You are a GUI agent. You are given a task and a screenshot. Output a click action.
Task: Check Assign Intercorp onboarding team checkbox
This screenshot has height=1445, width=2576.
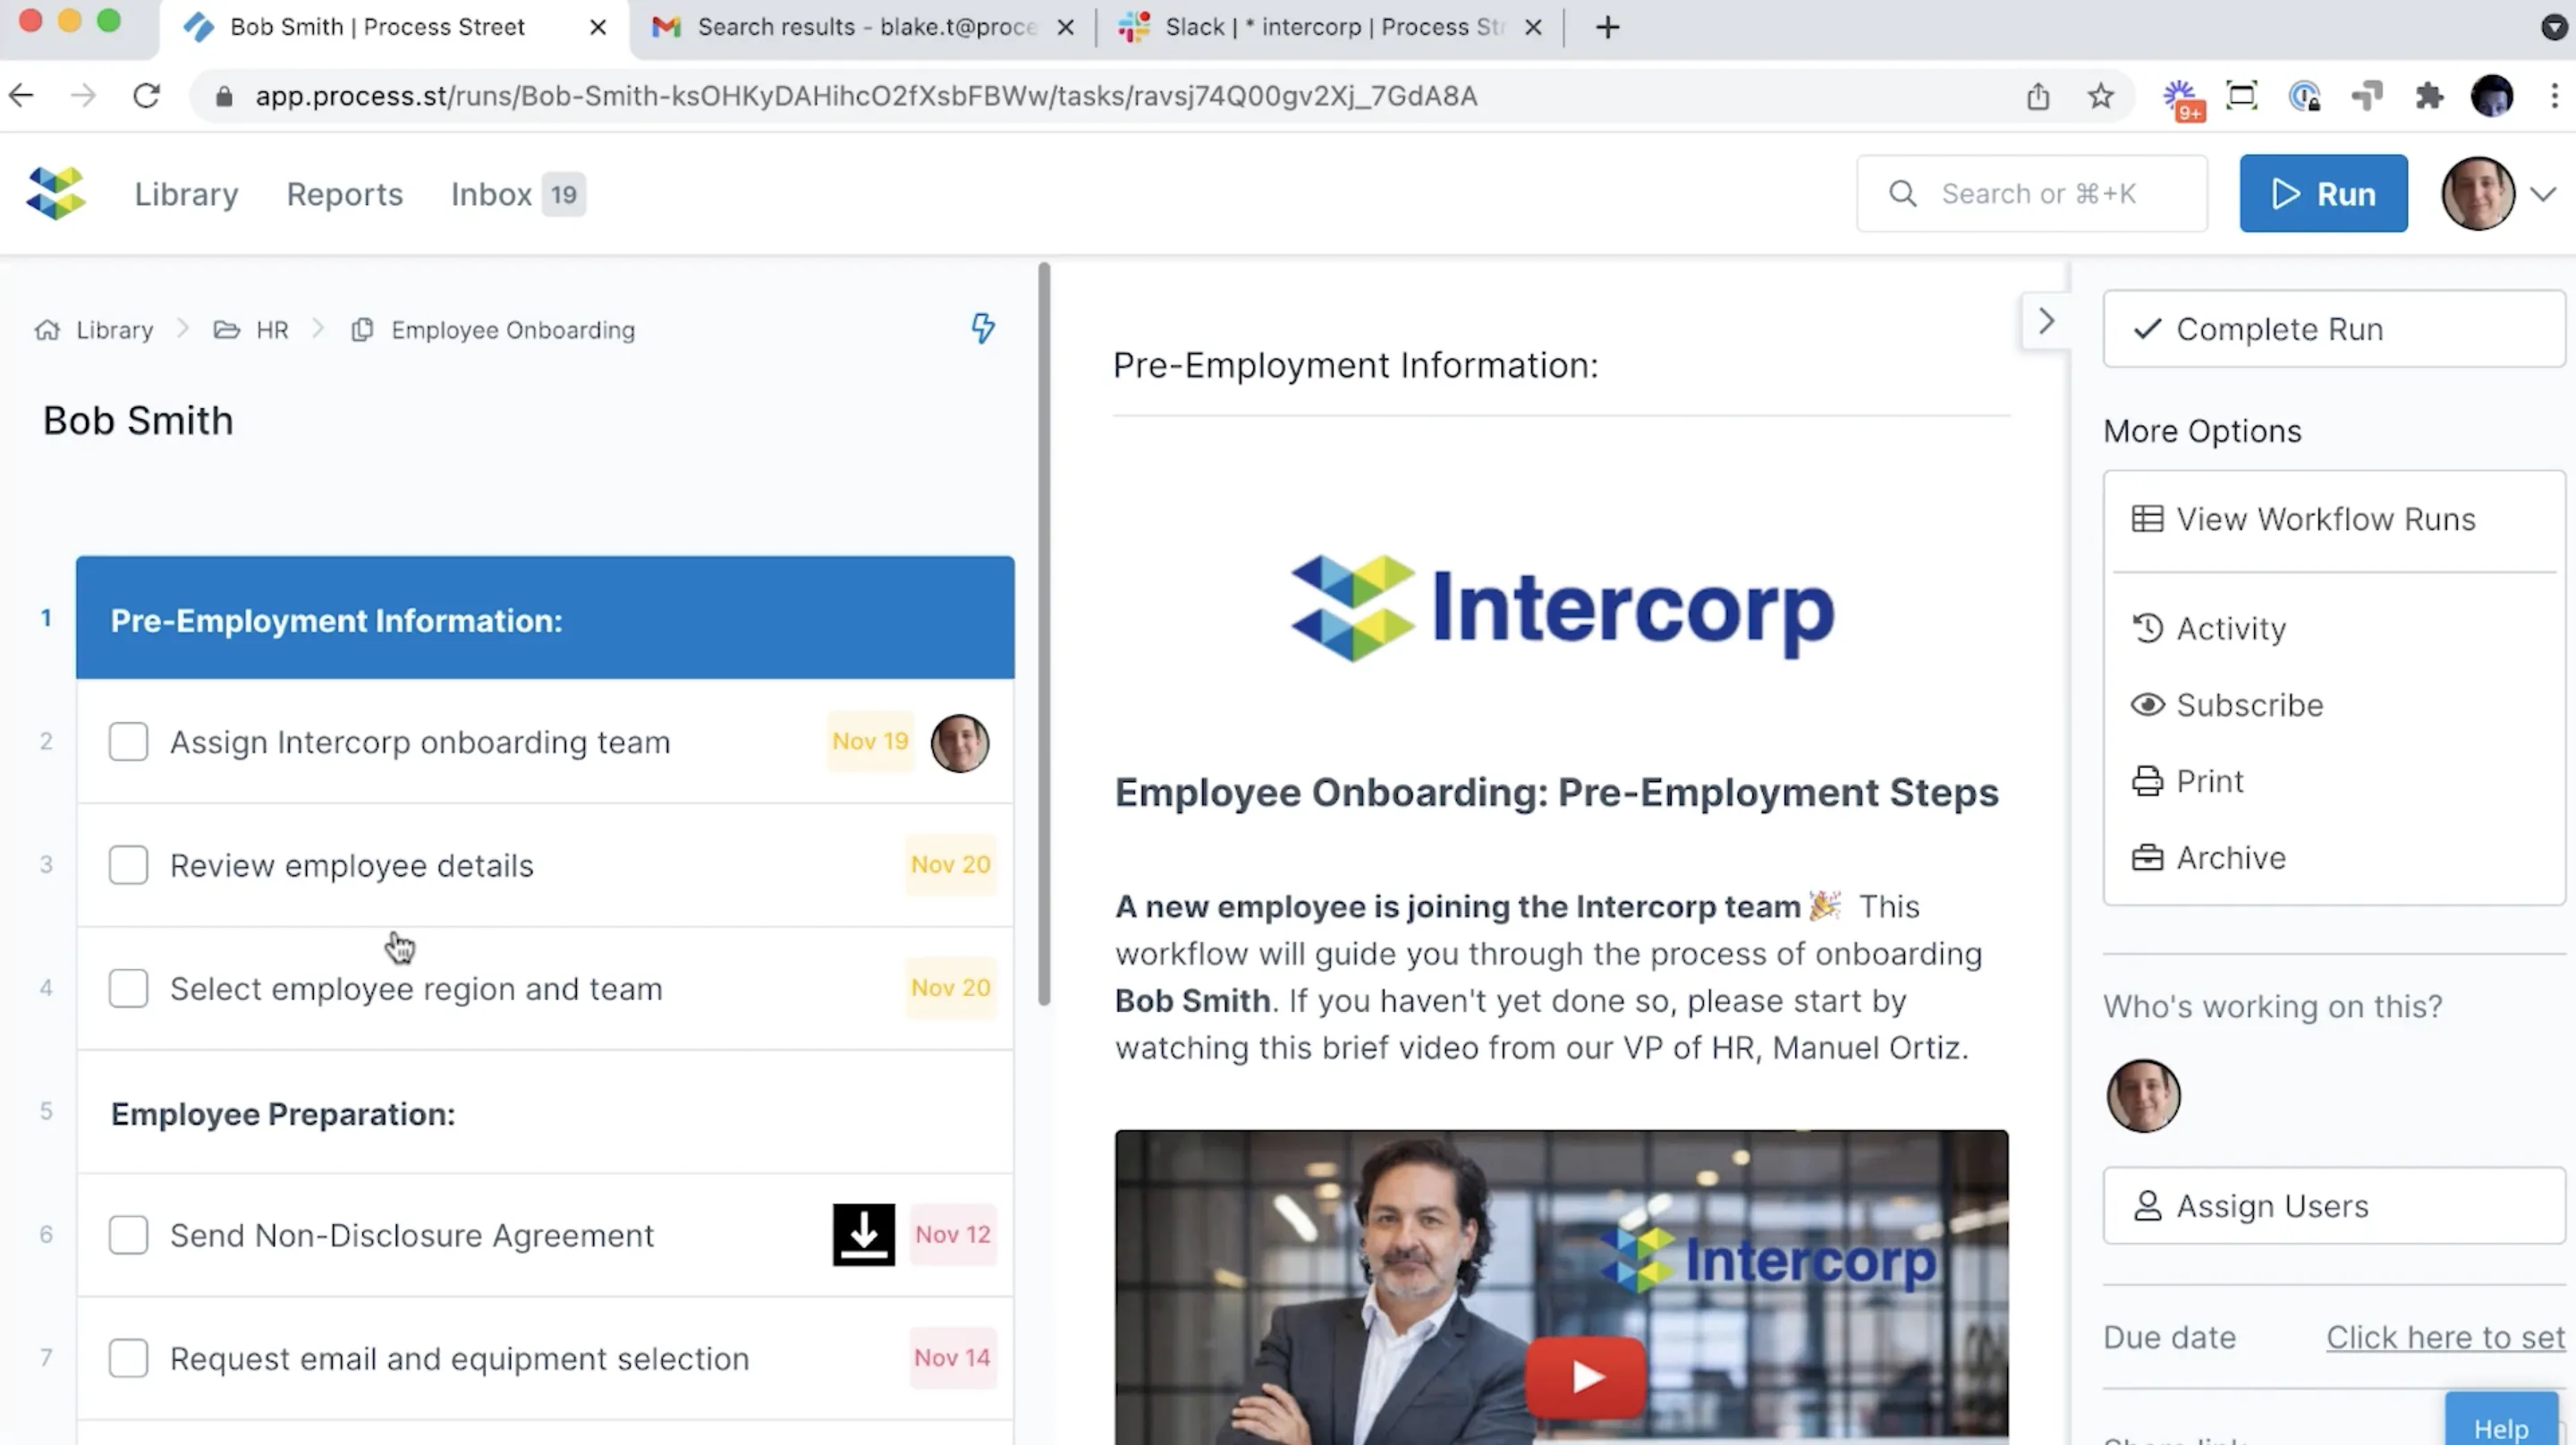click(x=128, y=742)
